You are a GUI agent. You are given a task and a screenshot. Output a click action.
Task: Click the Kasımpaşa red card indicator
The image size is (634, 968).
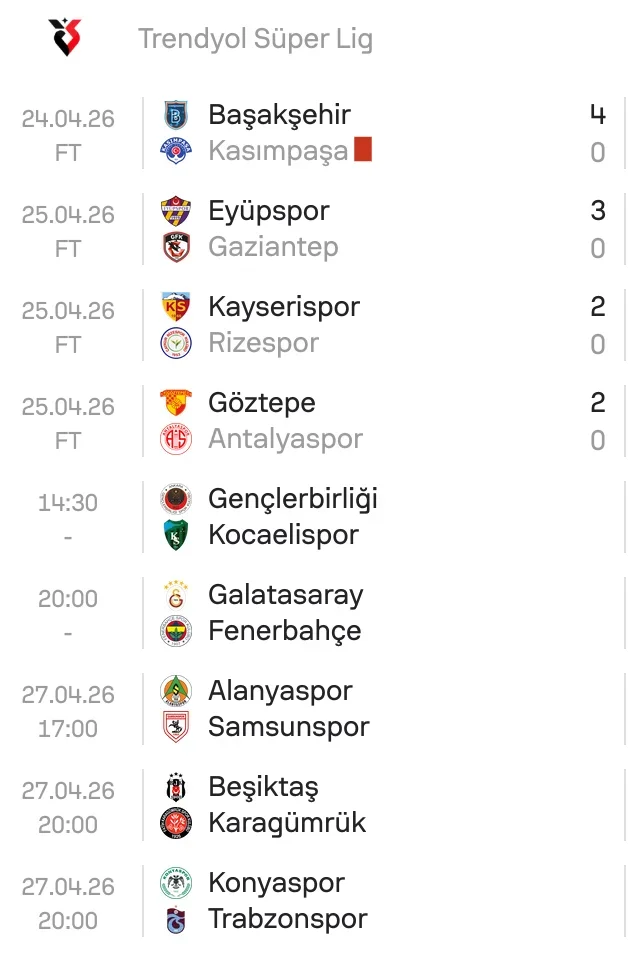(x=363, y=151)
